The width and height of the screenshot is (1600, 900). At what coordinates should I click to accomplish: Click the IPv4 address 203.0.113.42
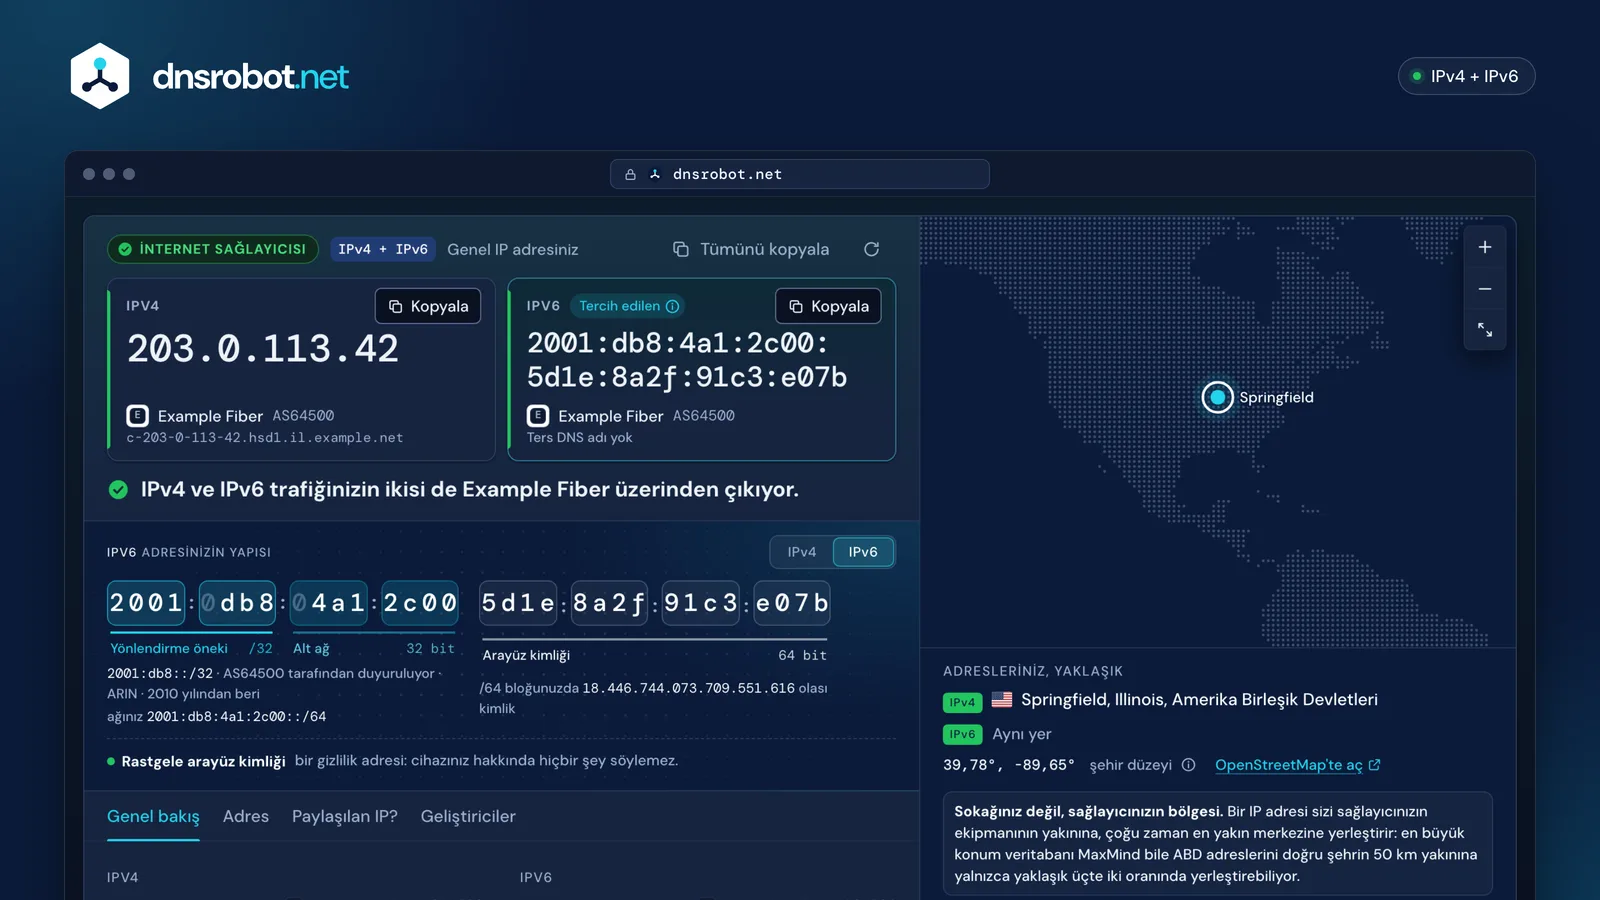click(263, 349)
